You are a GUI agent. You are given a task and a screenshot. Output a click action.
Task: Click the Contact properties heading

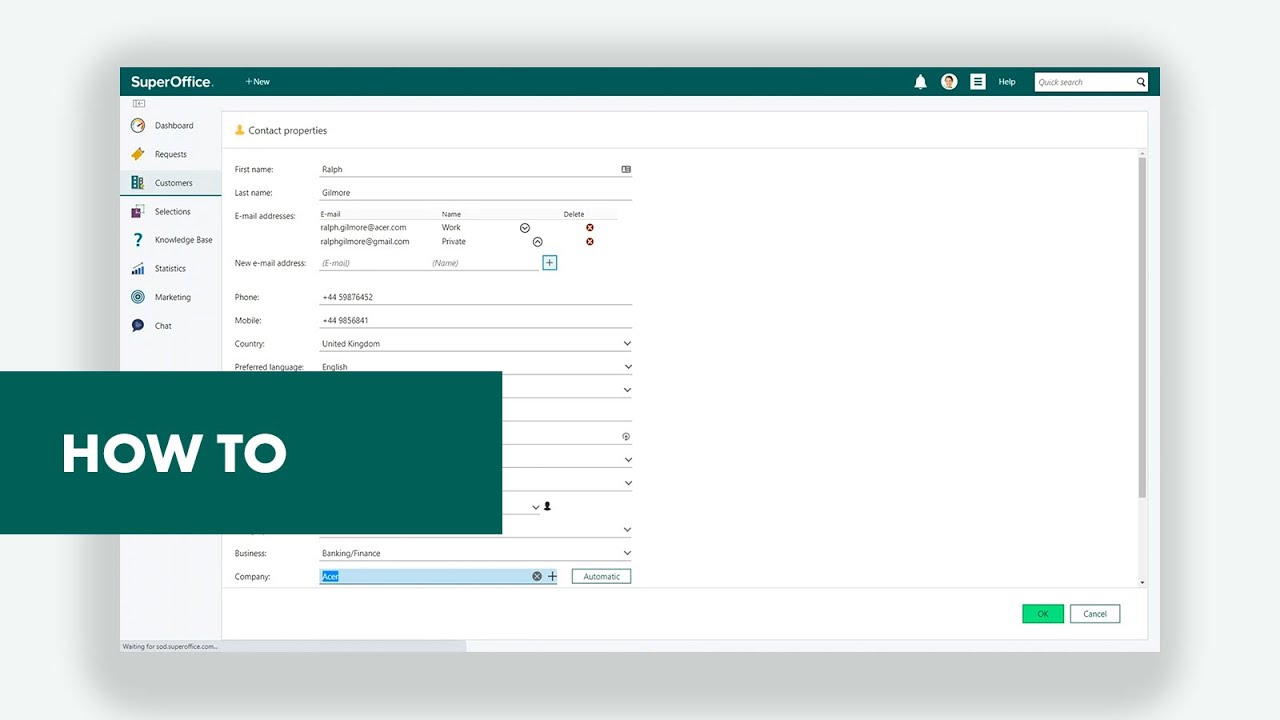click(x=288, y=131)
